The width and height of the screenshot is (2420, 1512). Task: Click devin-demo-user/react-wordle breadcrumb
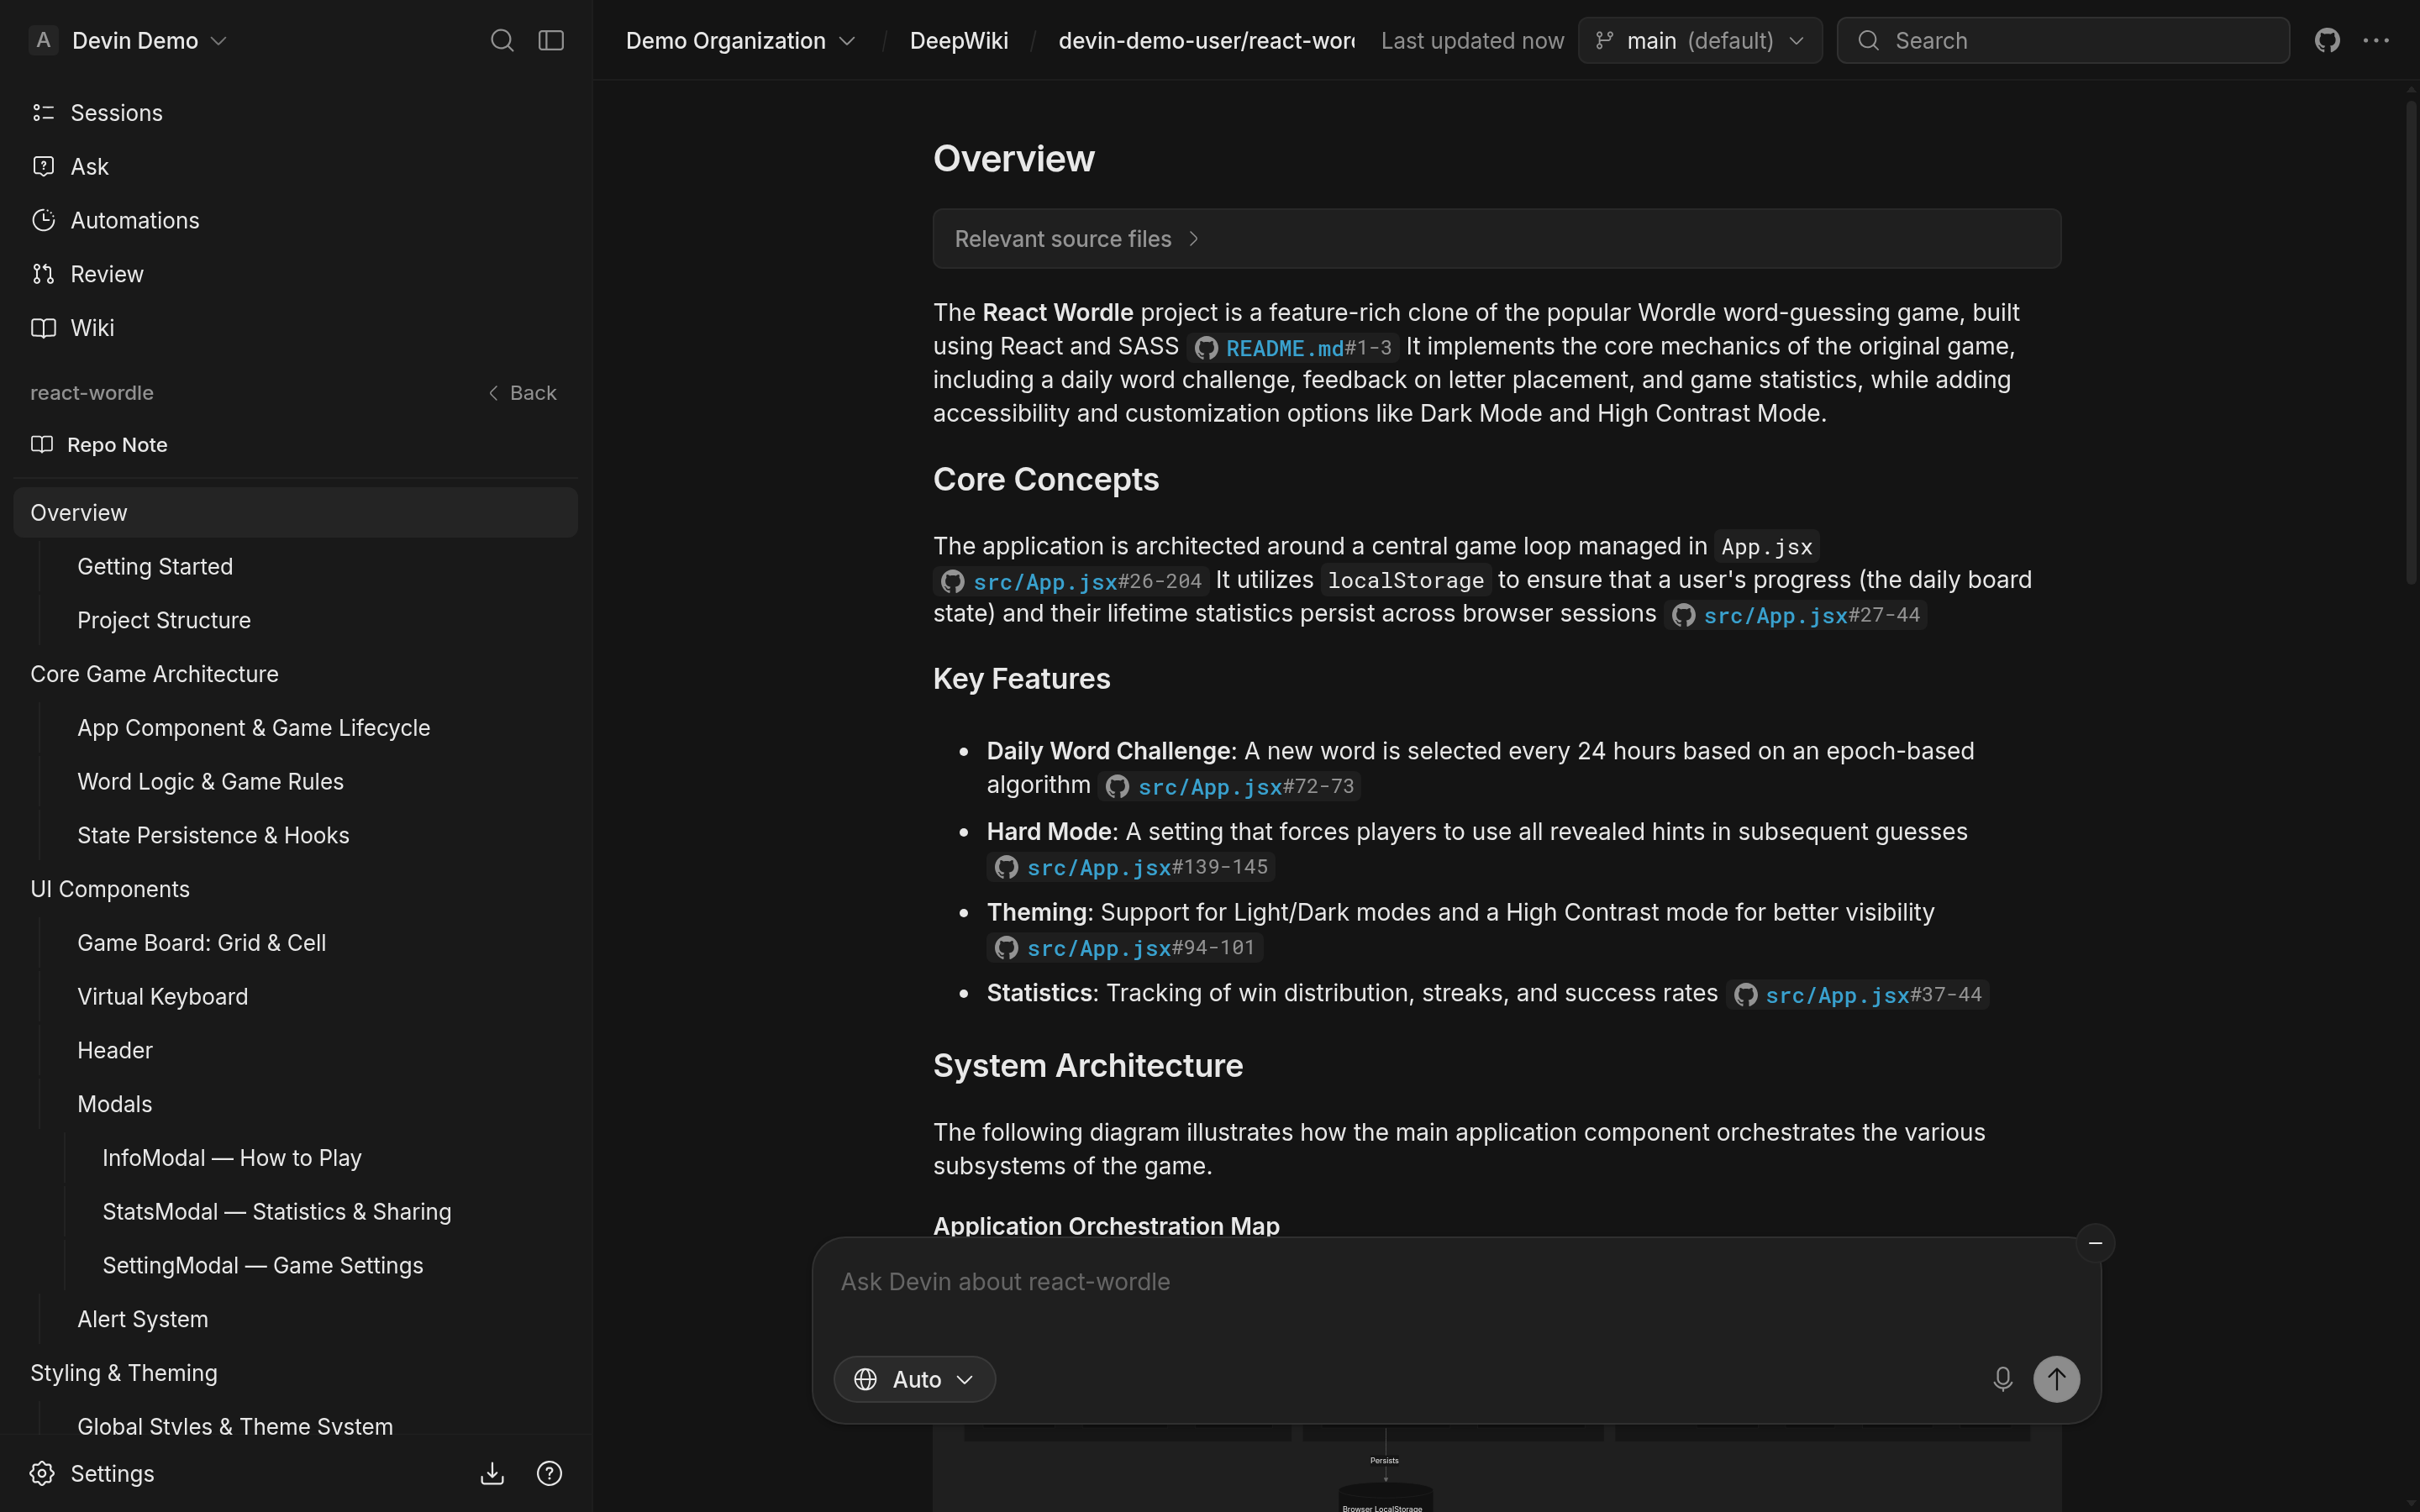[x=1206, y=40]
